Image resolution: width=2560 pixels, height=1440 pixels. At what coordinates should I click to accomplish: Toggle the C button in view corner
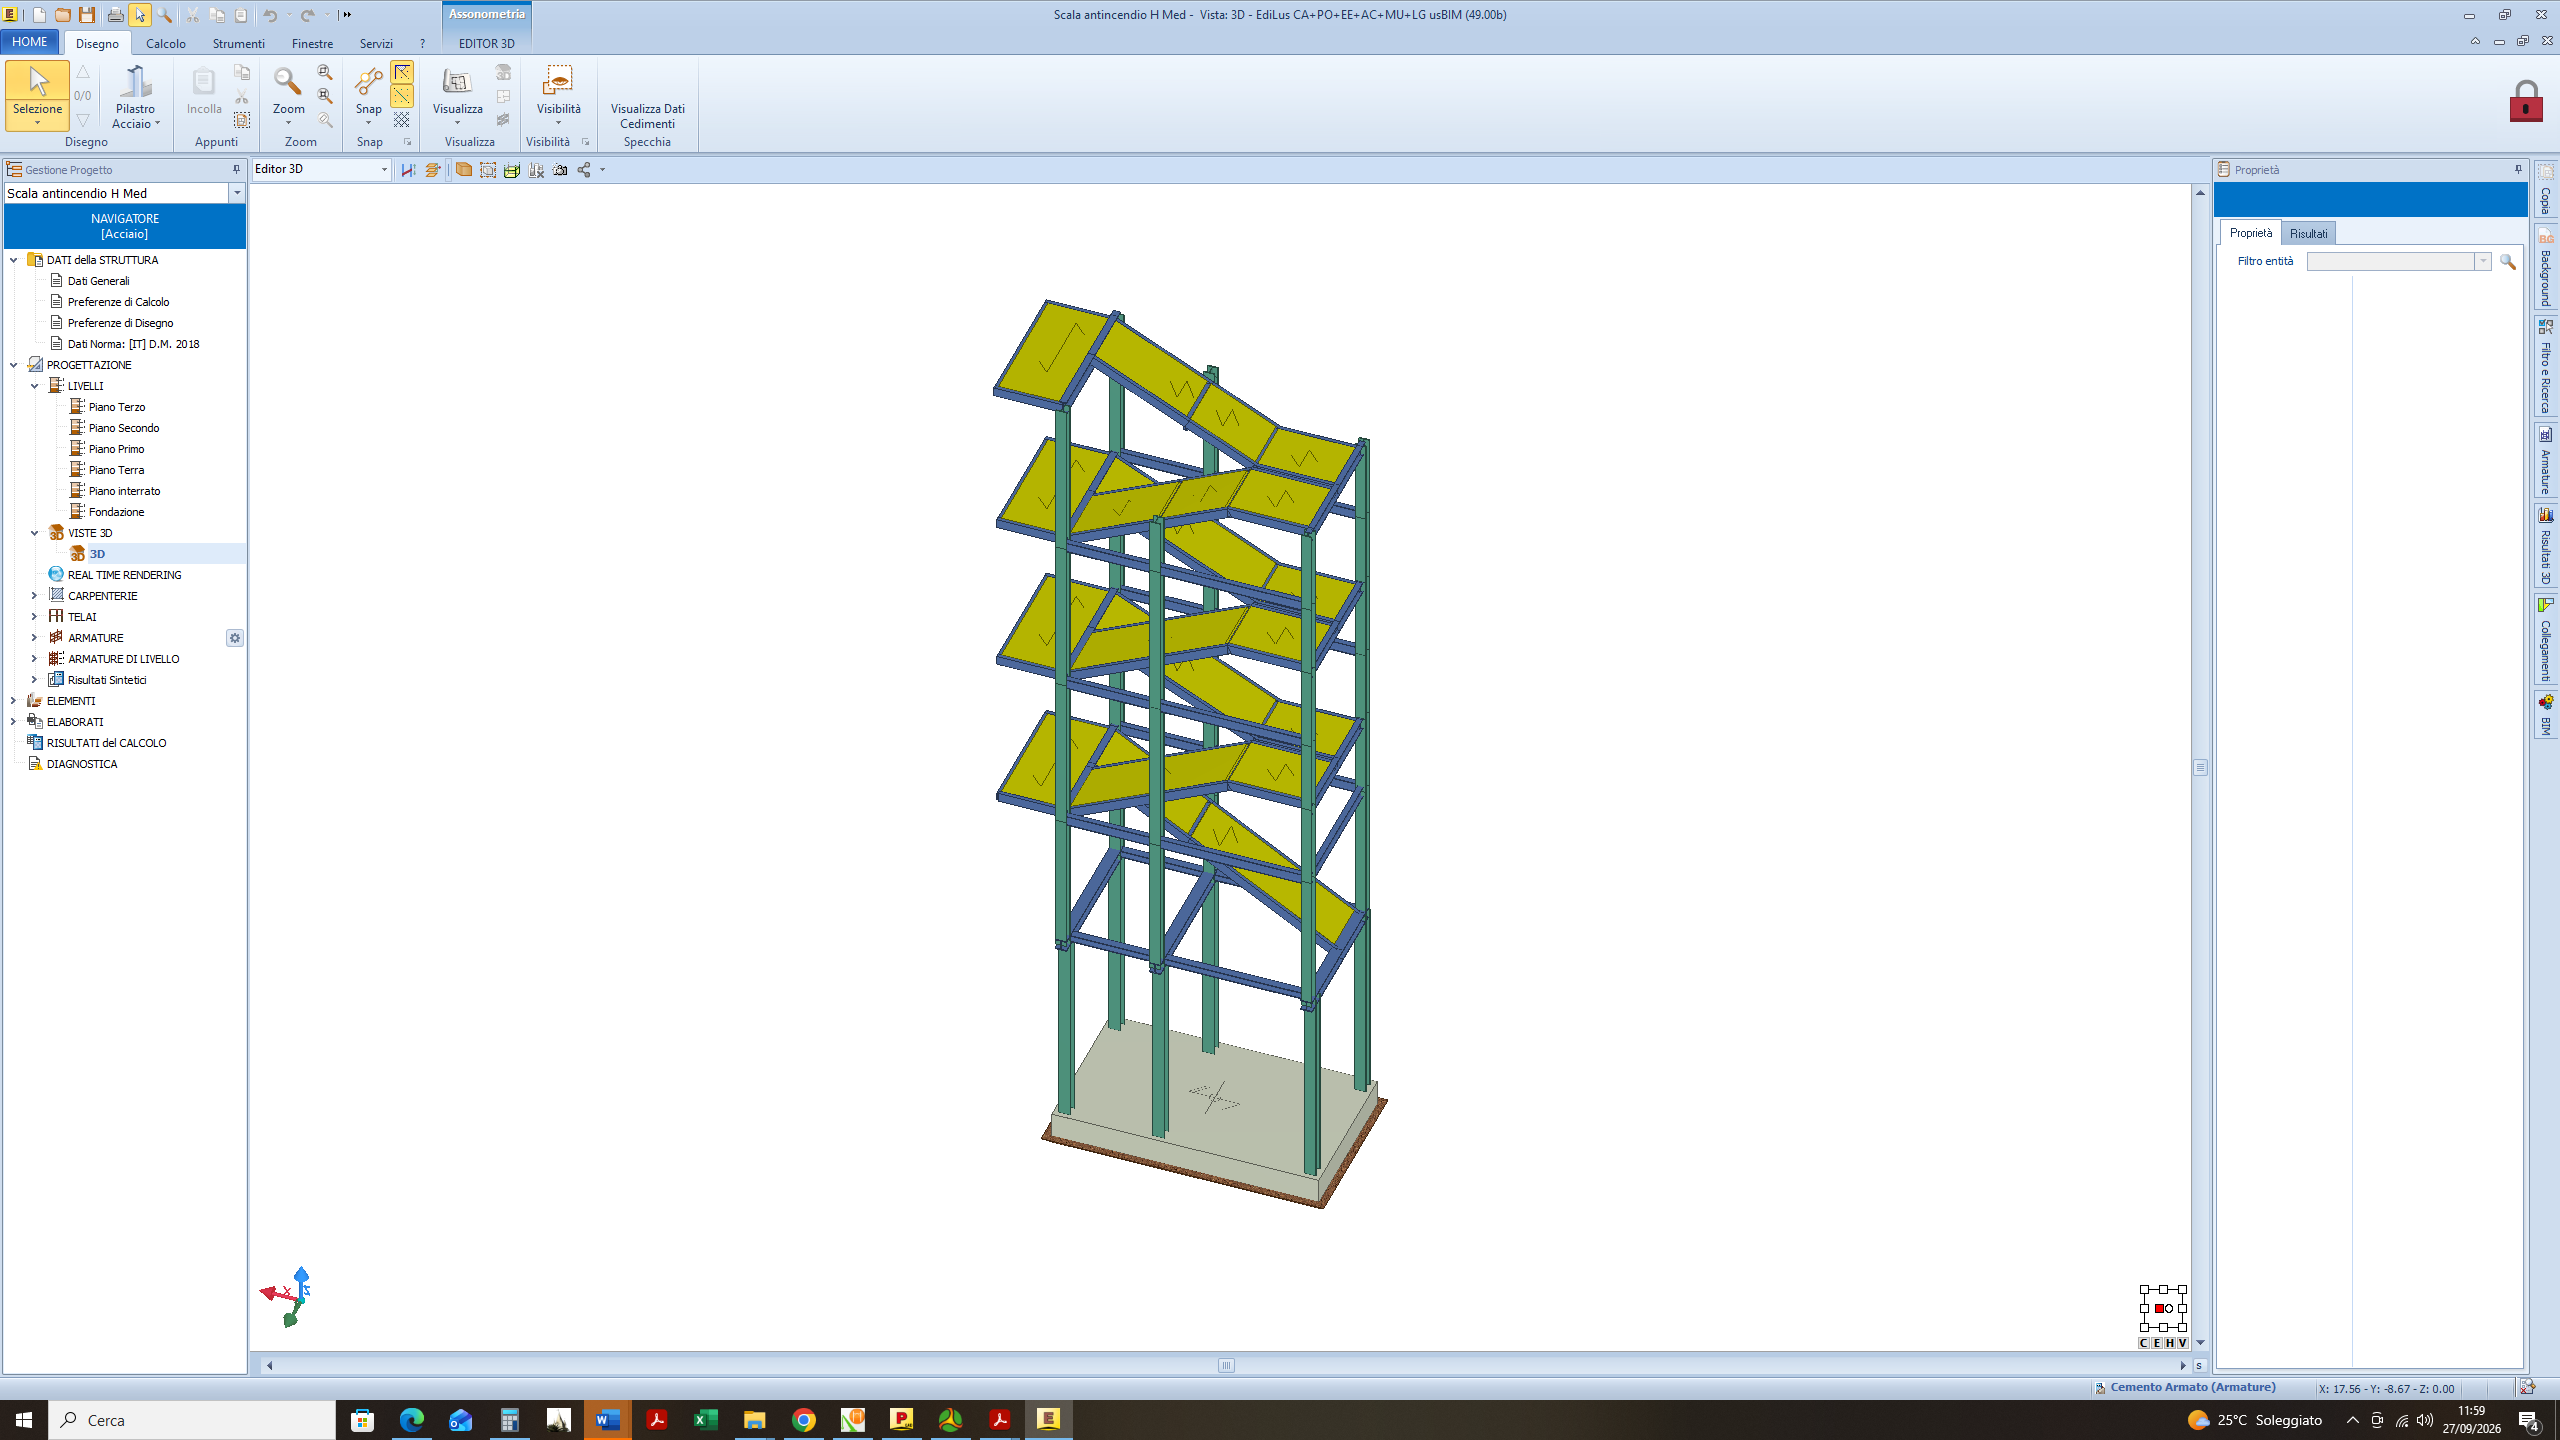(2144, 1343)
